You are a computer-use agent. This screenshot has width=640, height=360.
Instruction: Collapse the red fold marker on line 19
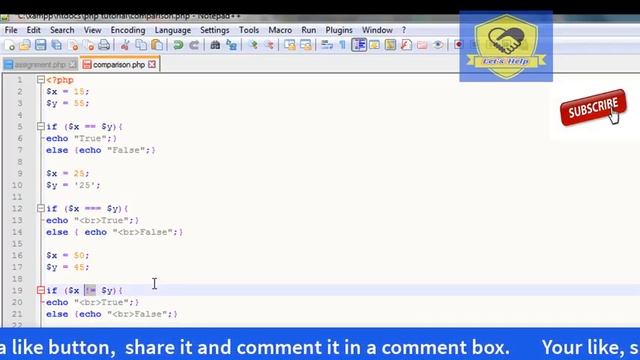[x=40, y=290]
